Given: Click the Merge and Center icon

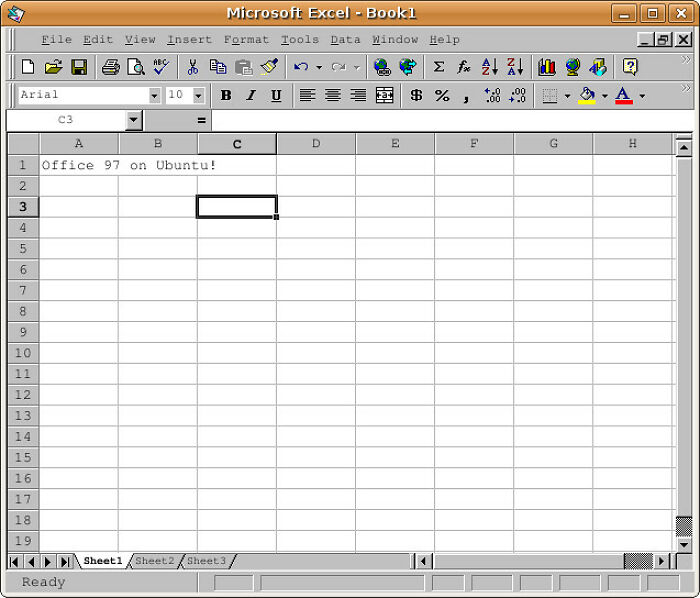Looking at the screenshot, I should [x=384, y=96].
